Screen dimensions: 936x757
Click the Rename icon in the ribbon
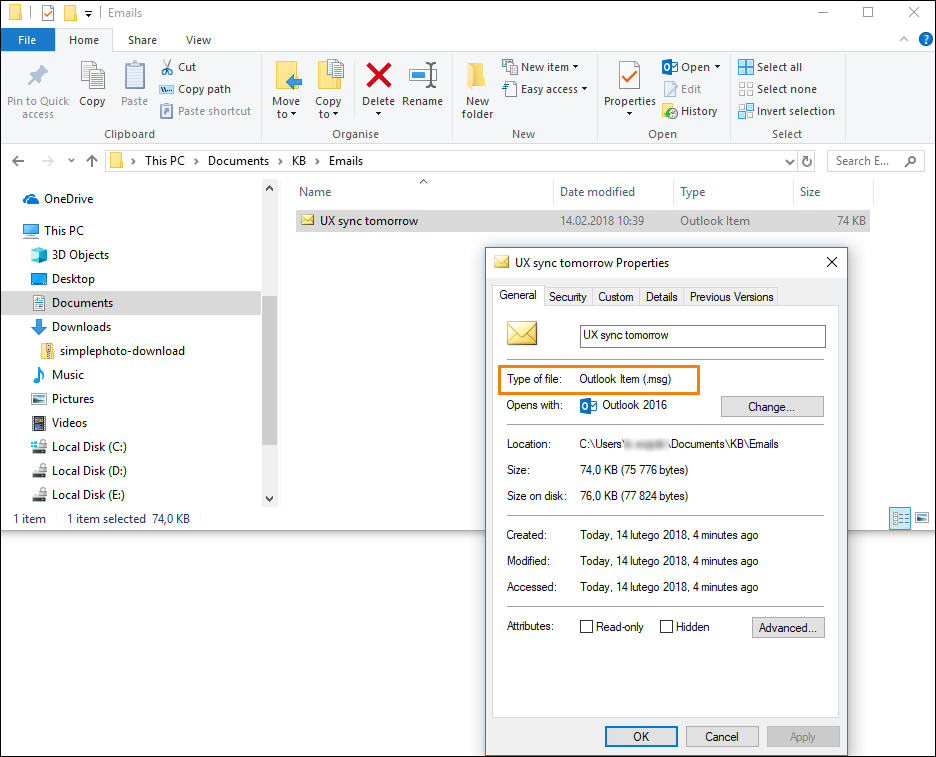[422, 78]
